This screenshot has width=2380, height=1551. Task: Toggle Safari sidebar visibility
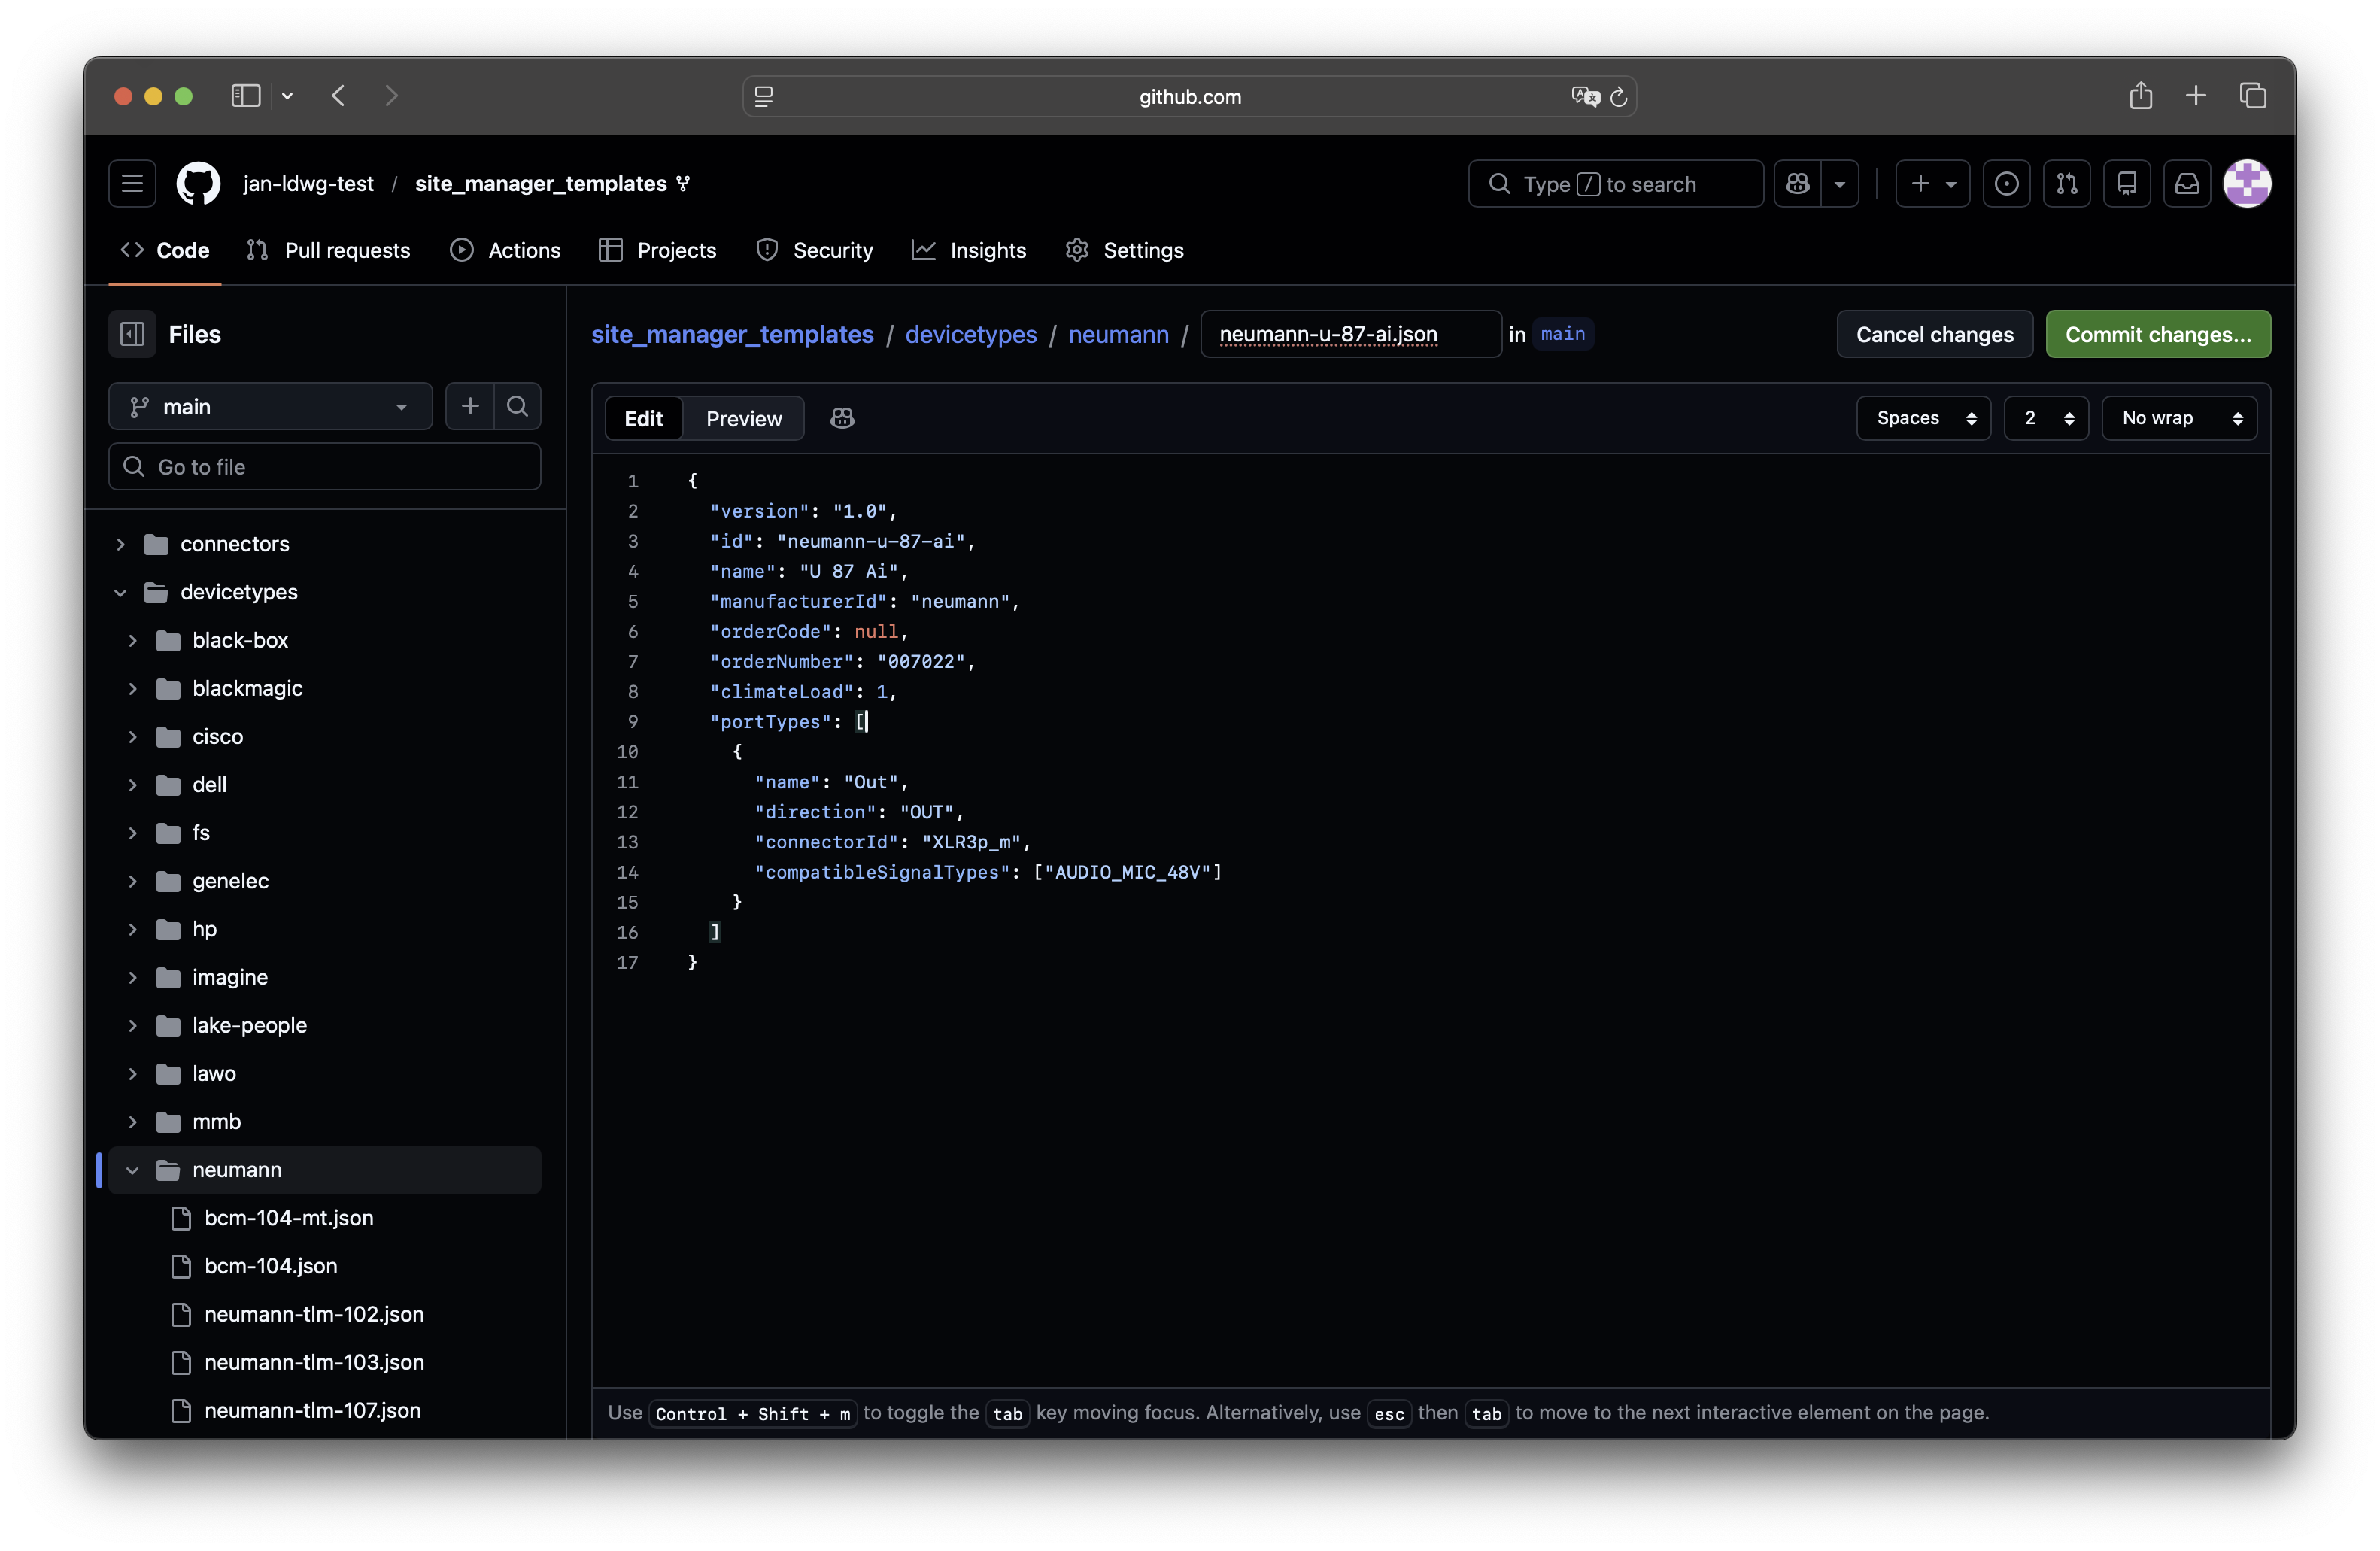[x=246, y=96]
